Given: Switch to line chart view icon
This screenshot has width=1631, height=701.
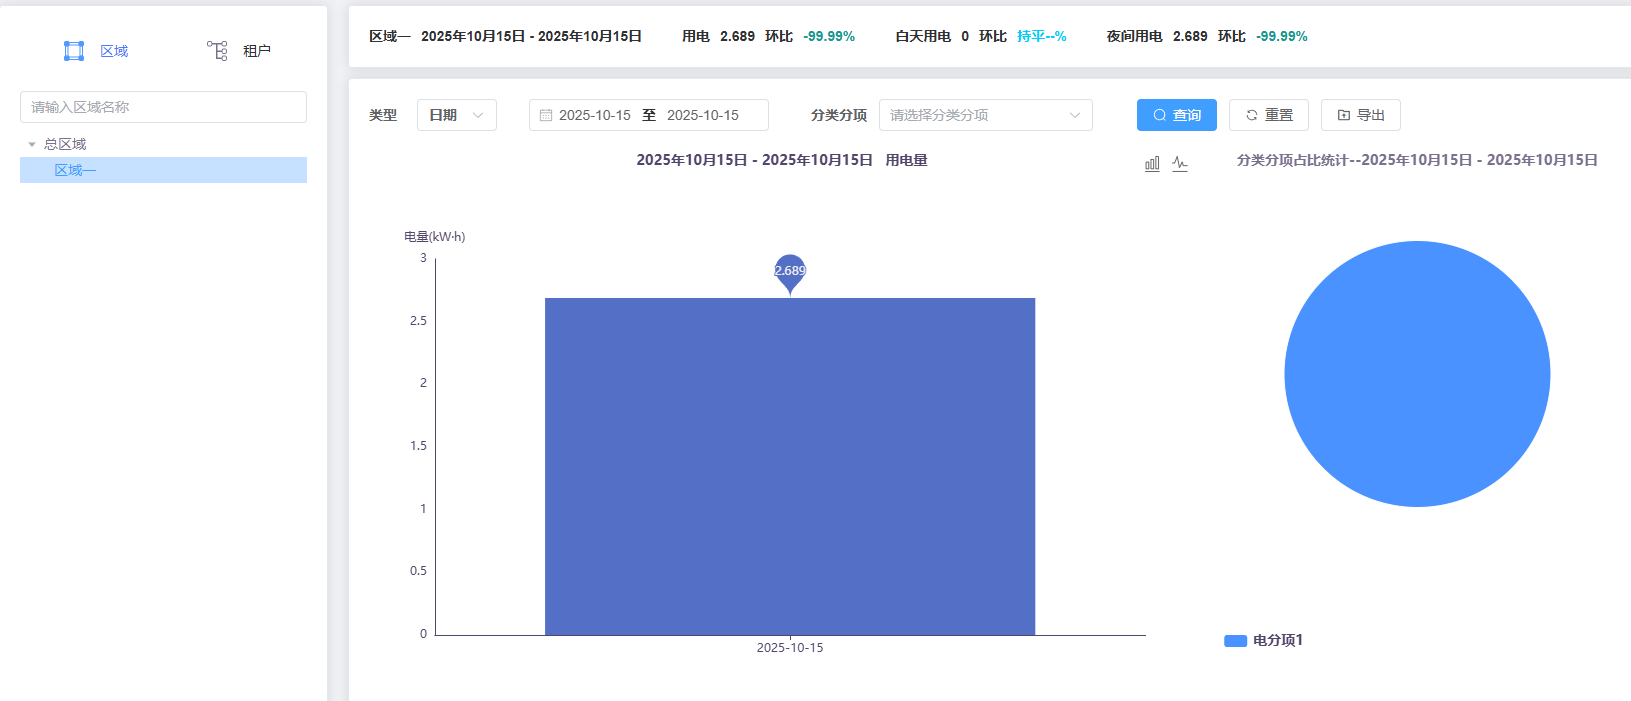Looking at the screenshot, I should [x=1180, y=163].
